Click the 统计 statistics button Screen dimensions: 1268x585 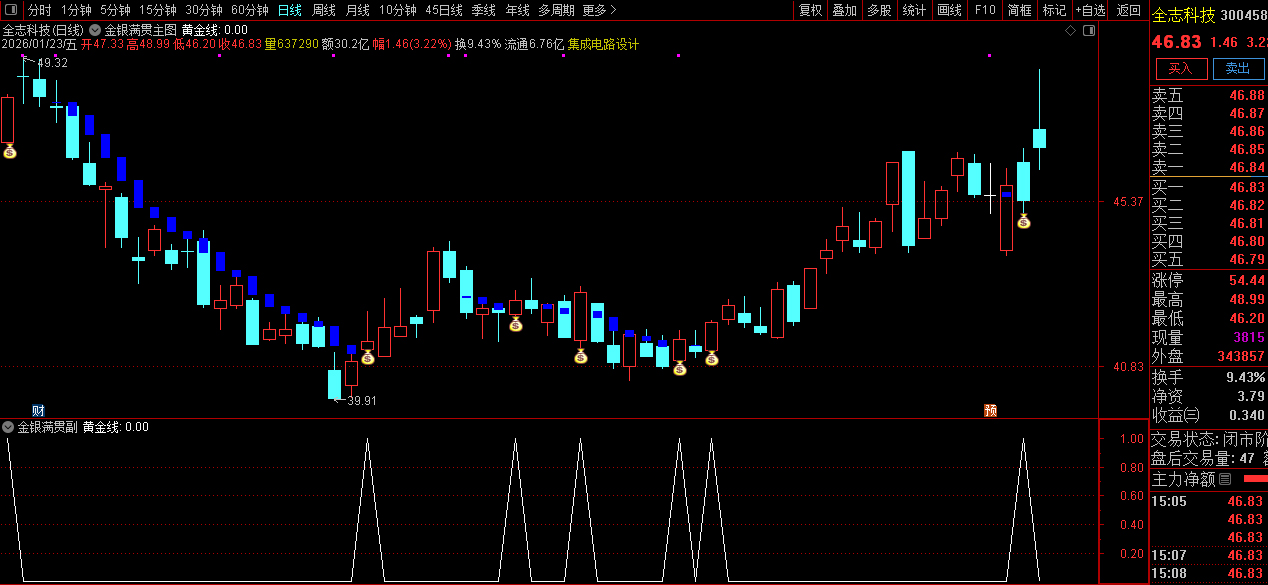(914, 10)
